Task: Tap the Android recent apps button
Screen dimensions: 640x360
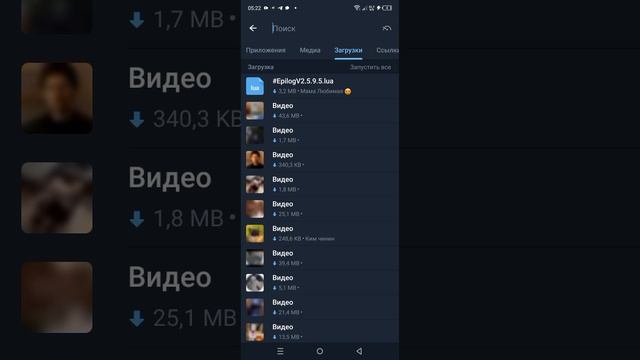Action: pyautogui.click(x=280, y=351)
